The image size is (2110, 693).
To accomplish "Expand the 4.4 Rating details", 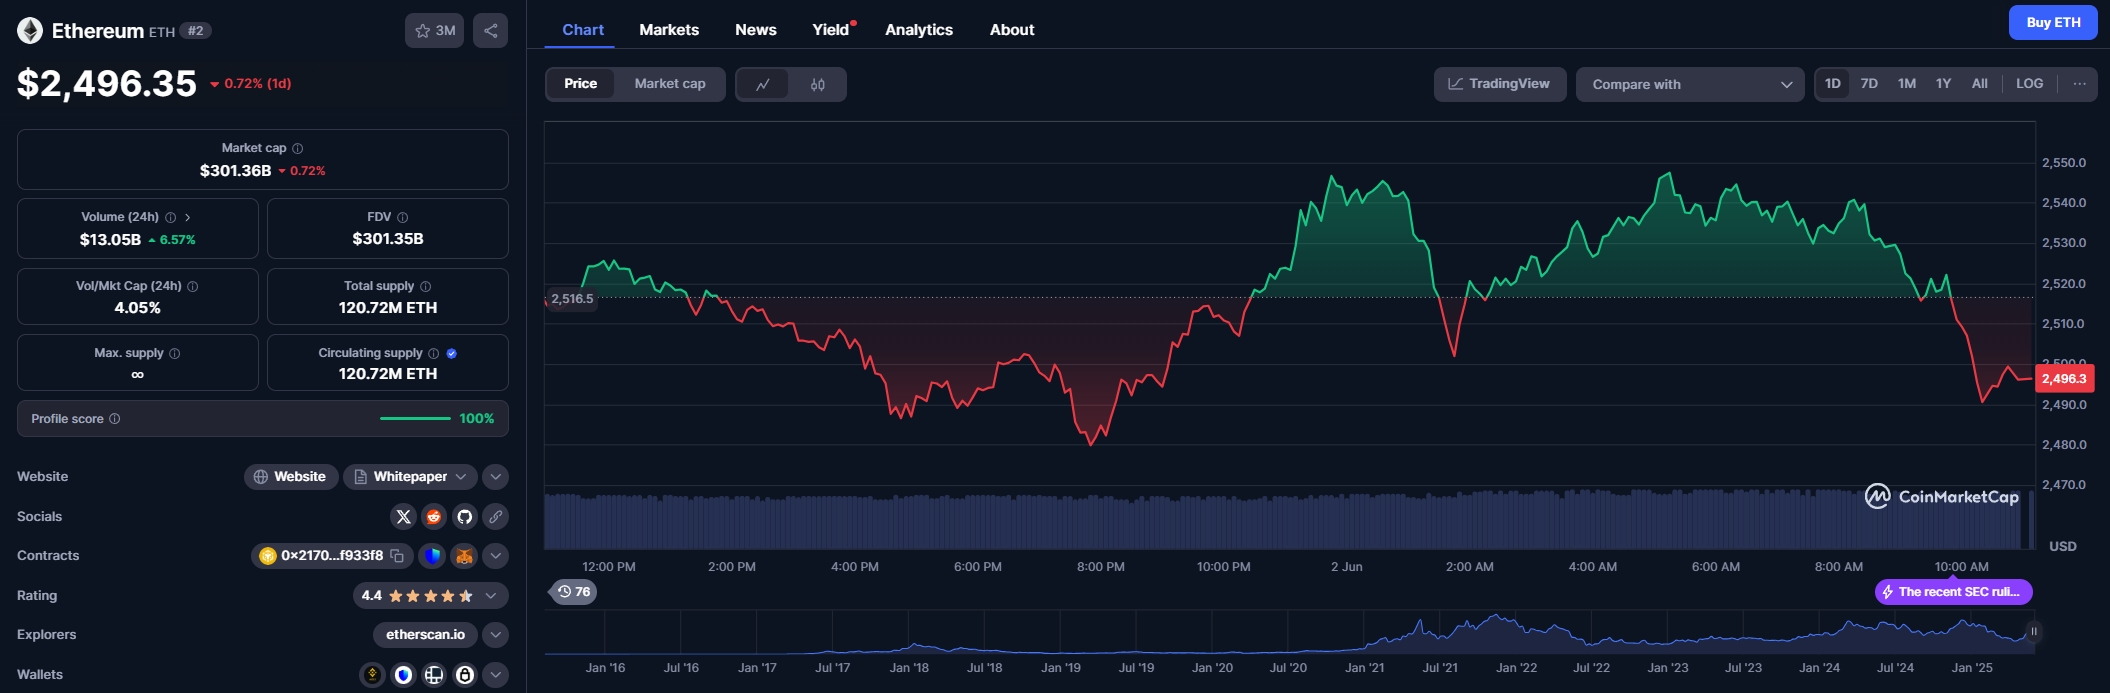I will pos(430,596).
